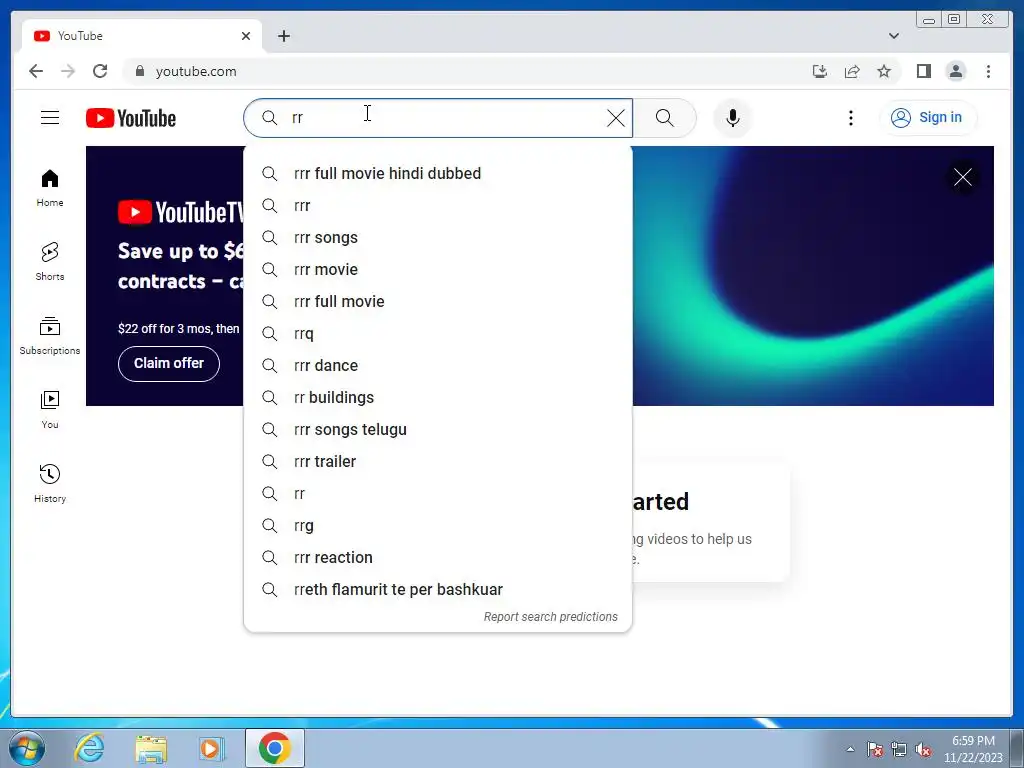Choose 'rreth flamurit te per bashkuar' suggestion
This screenshot has width=1024, height=768.
[438, 590]
